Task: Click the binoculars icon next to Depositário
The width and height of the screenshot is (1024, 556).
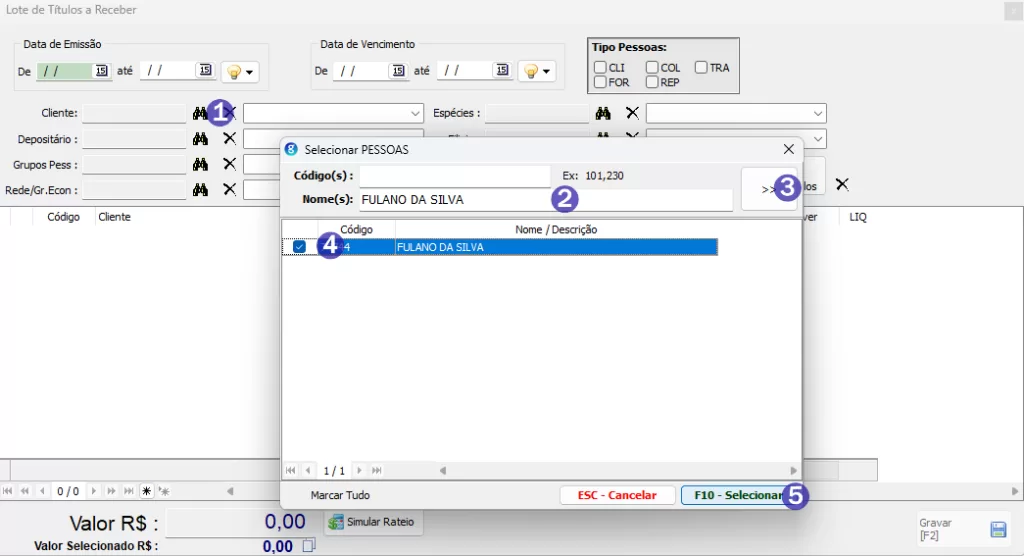Action: pyautogui.click(x=200, y=138)
